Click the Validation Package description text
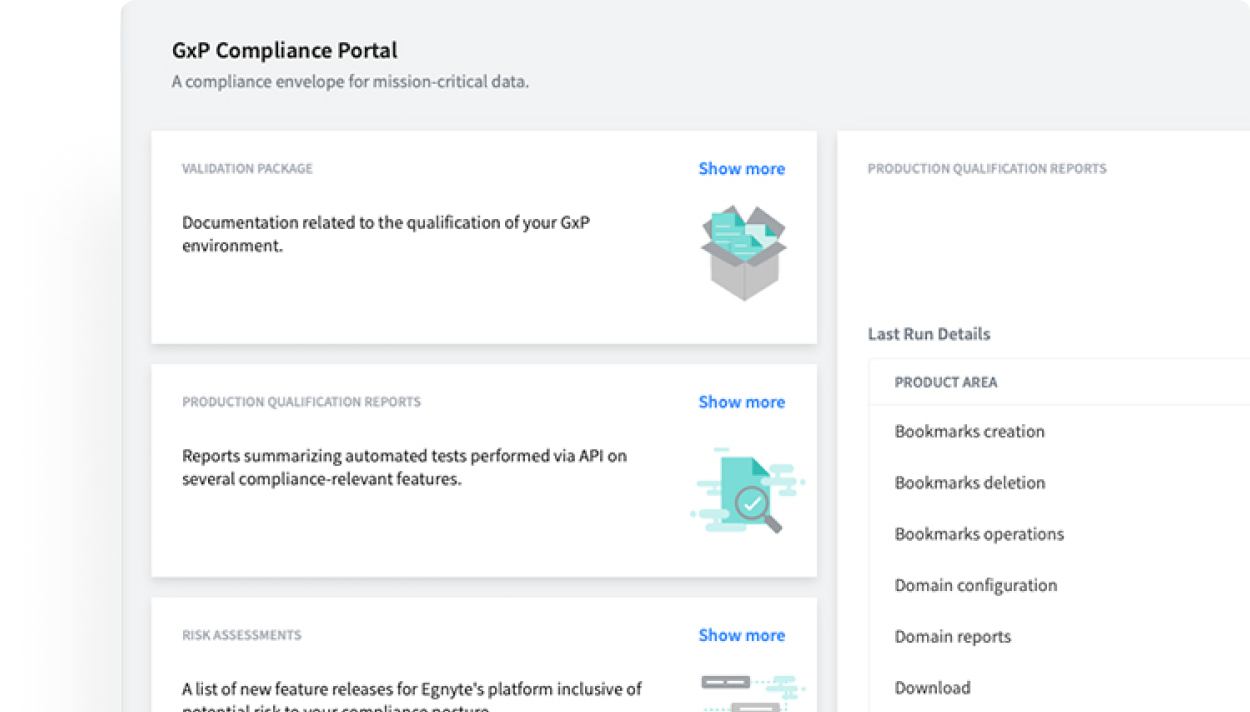 [x=385, y=234]
